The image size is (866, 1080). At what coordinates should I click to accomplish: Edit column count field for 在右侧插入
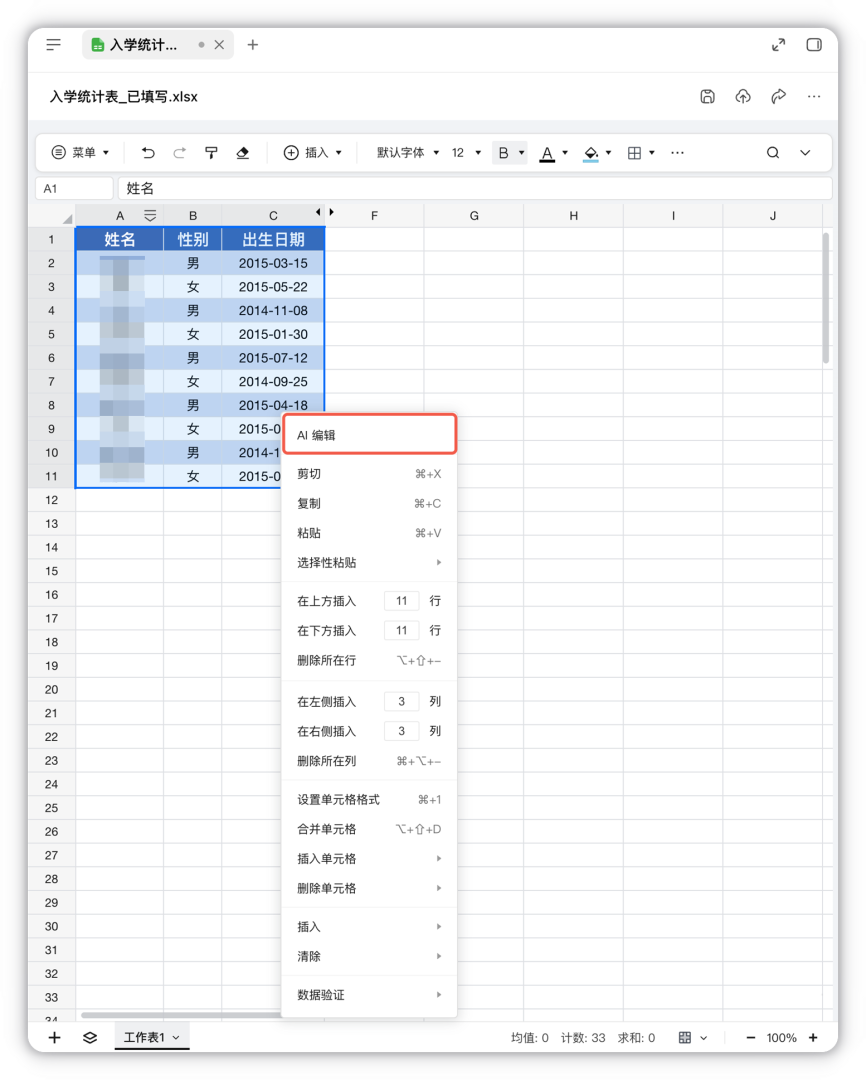click(402, 731)
